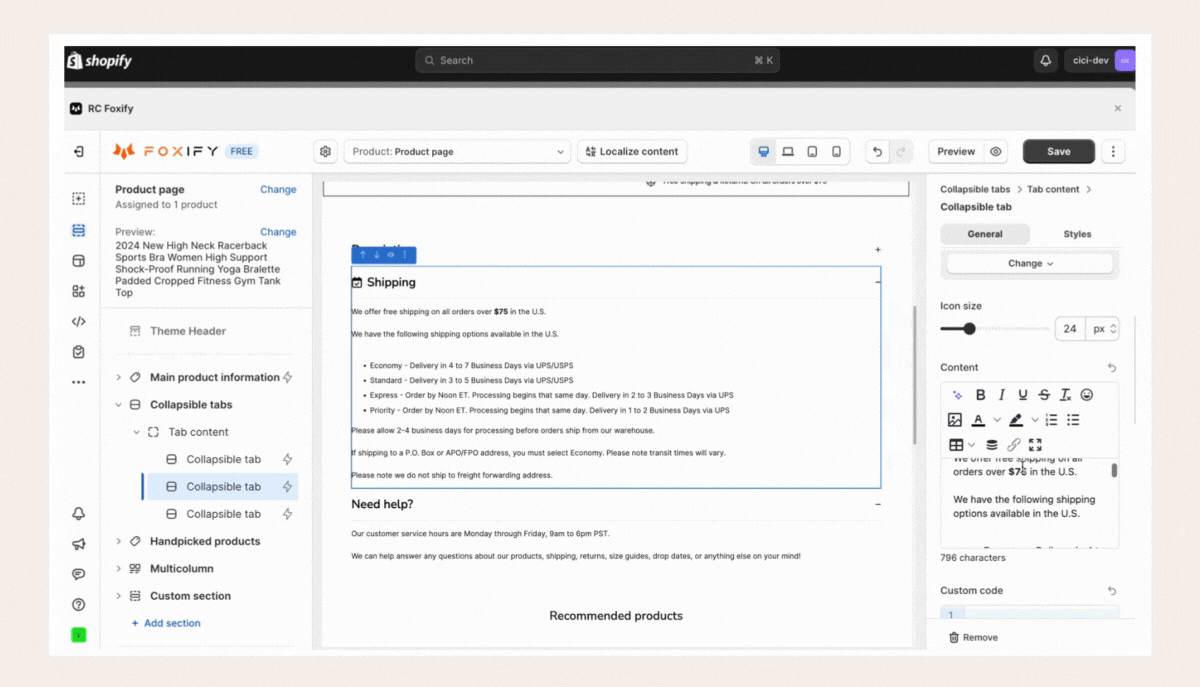This screenshot has height=687, width=1200.
Task: Toggle visibility eye on the selected block toolbar
Action: point(391,255)
